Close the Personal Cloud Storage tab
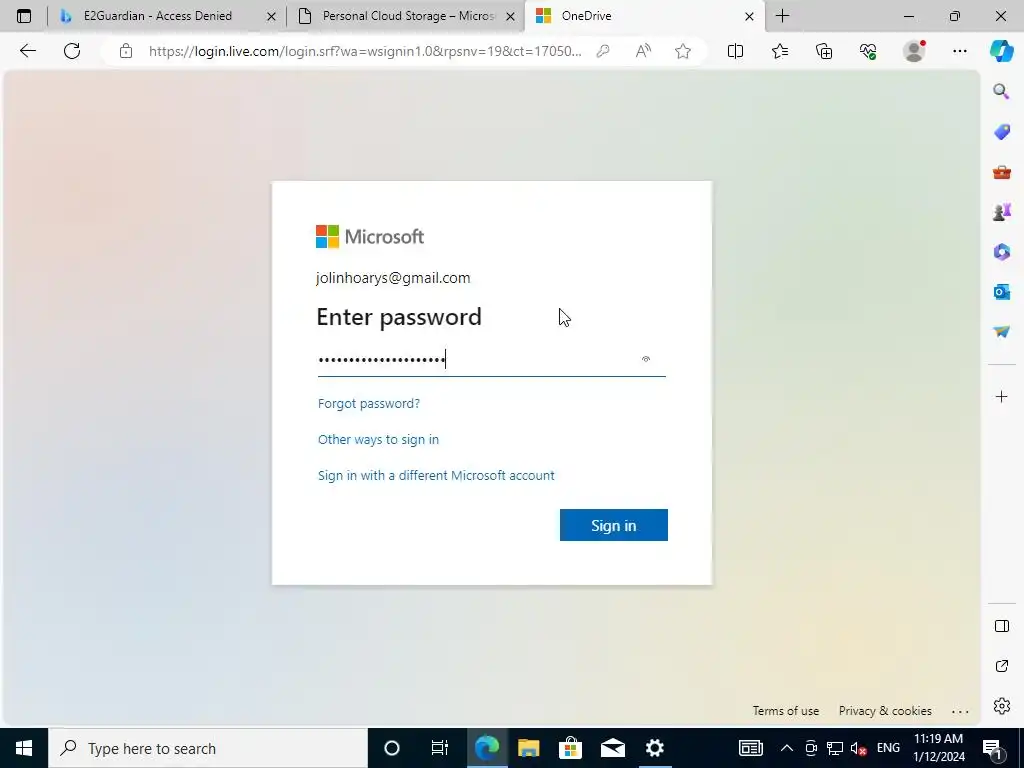 (x=511, y=16)
